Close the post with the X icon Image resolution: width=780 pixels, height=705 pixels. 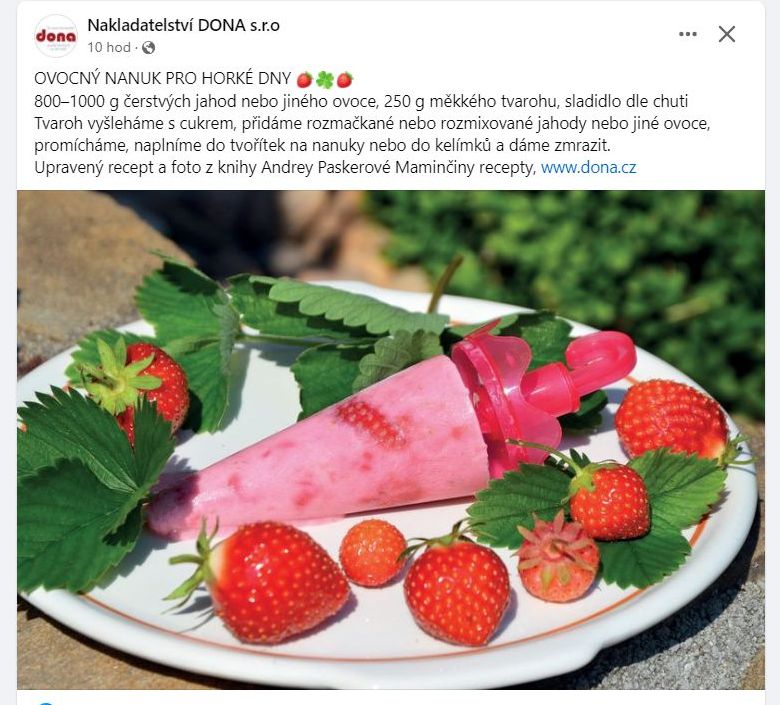click(x=727, y=34)
